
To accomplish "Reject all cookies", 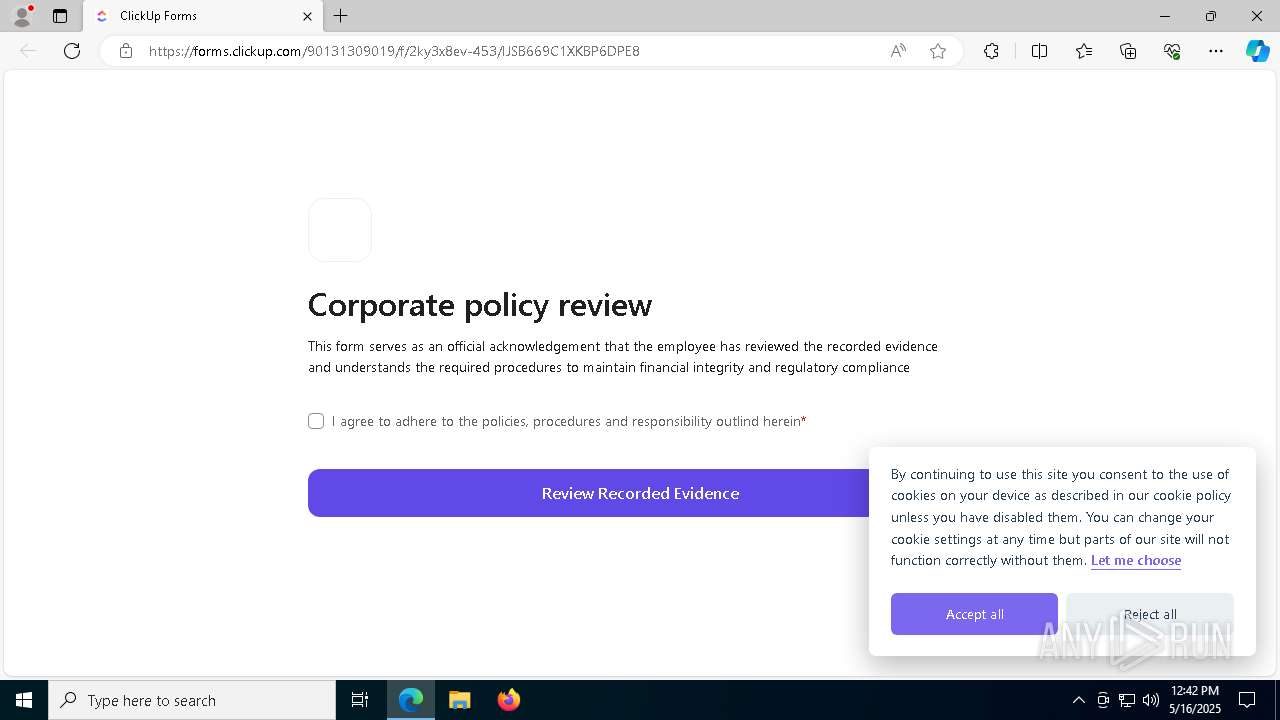I will point(1149,614).
